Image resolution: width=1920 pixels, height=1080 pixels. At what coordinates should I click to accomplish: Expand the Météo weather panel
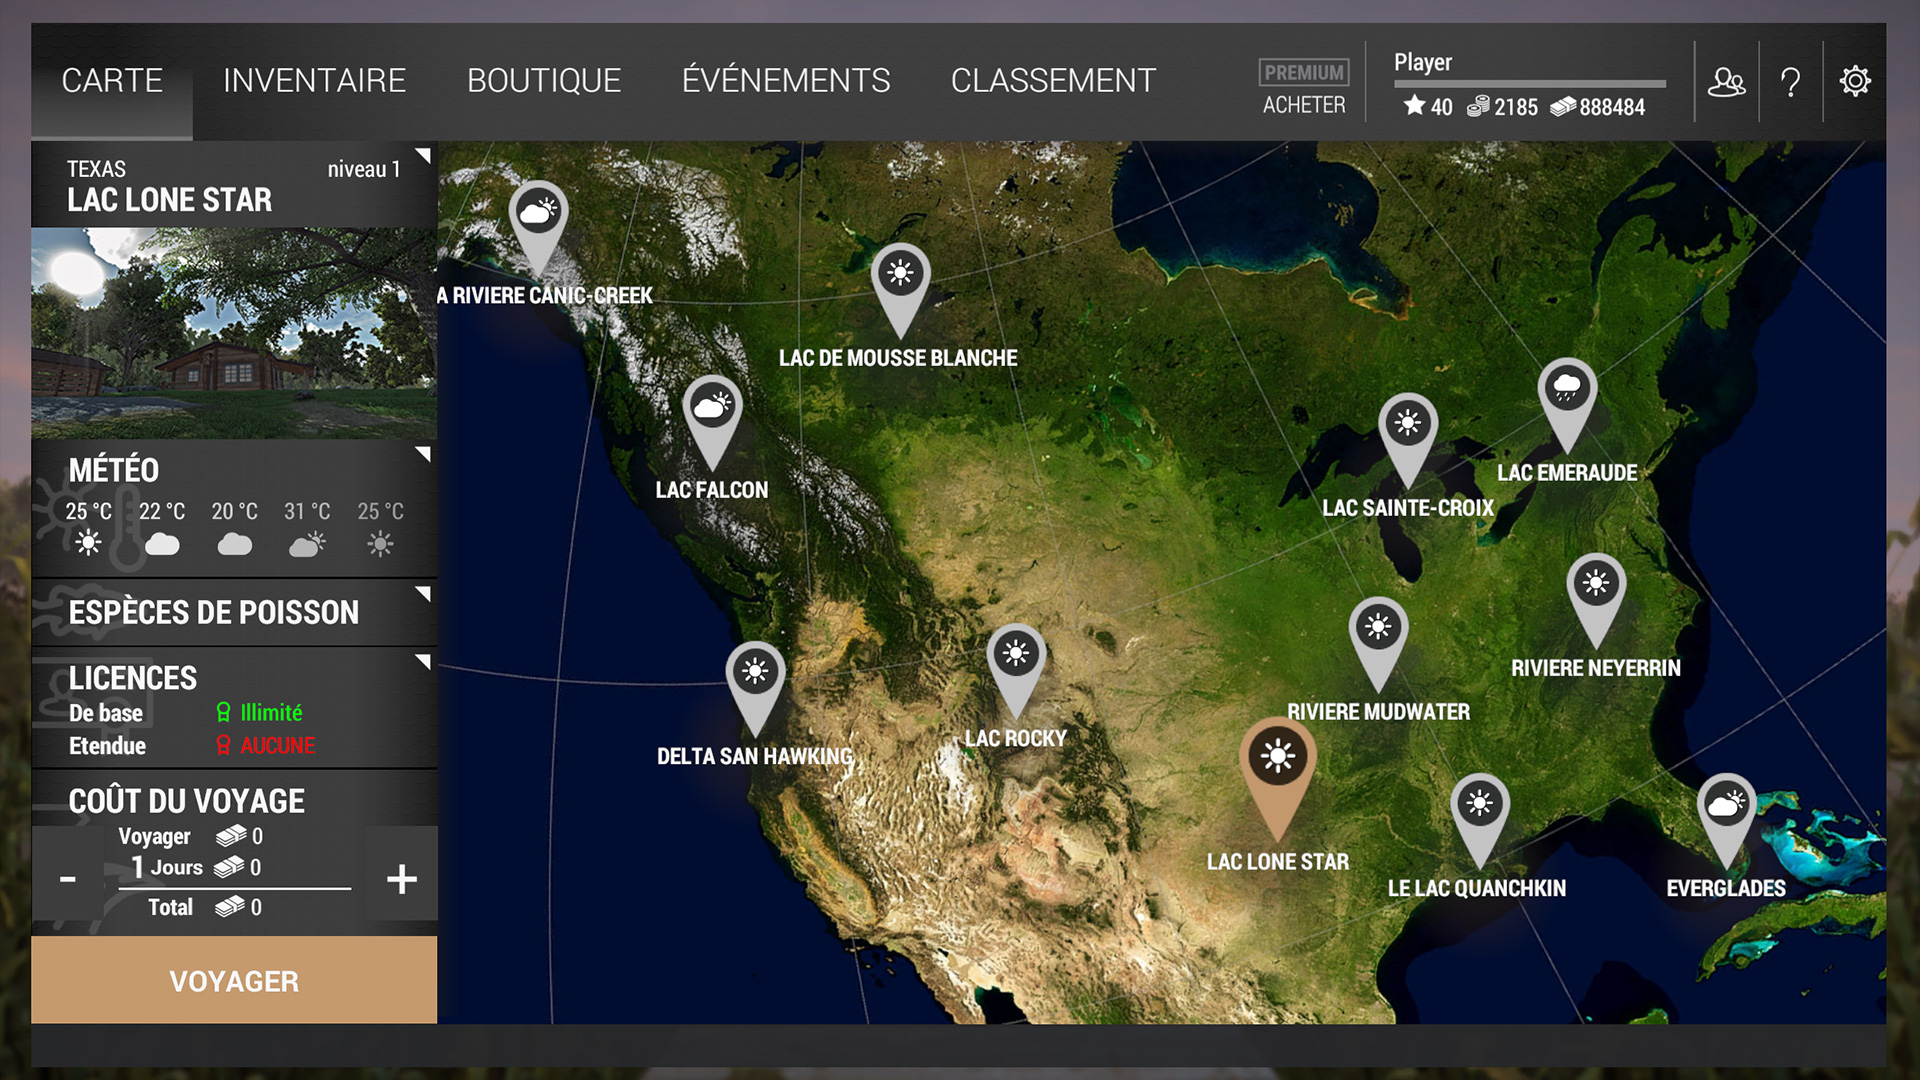(422, 454)
